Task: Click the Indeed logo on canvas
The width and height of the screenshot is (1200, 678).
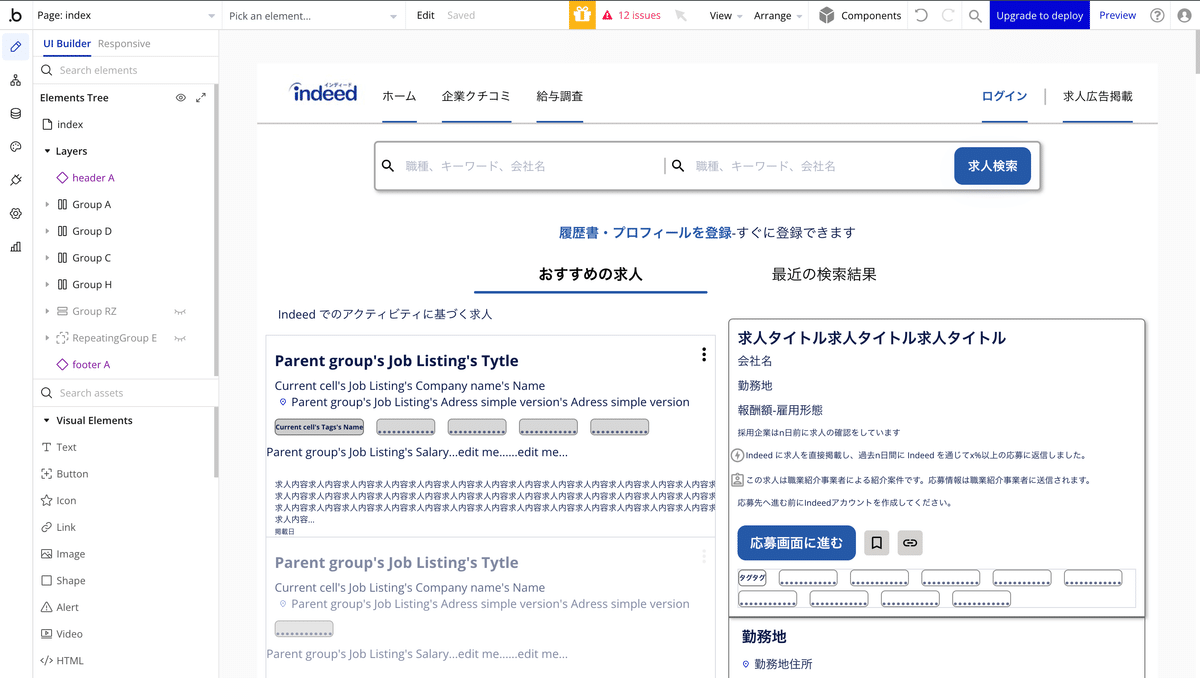Action: coord(324,92)
